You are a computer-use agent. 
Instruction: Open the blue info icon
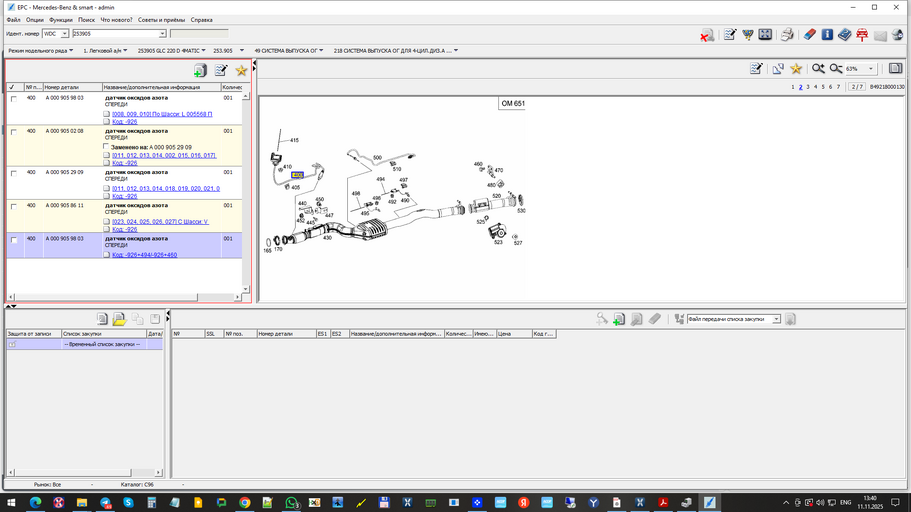tap(827, 35)
